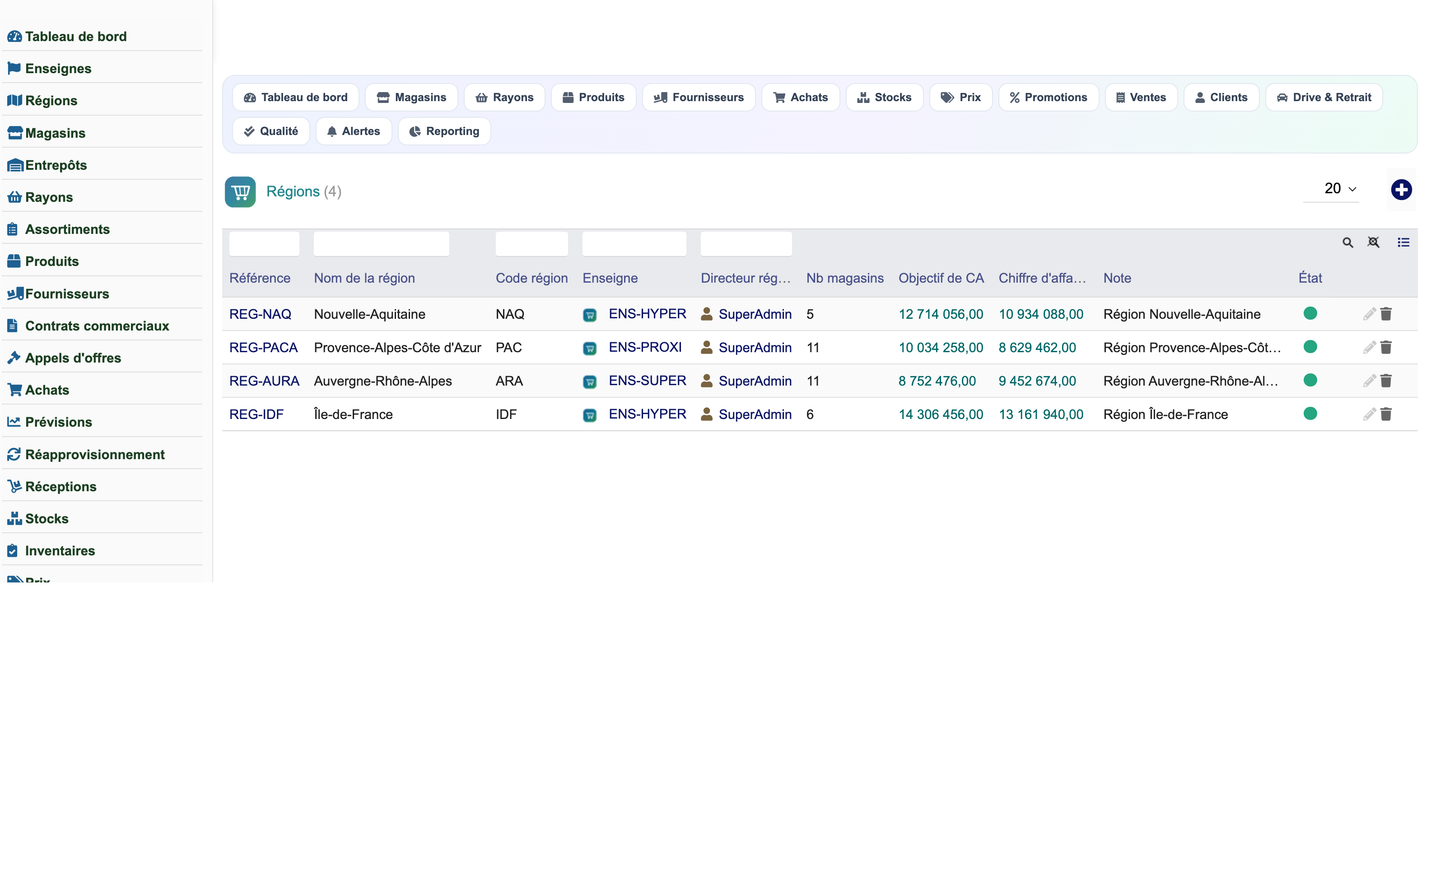
Task: Click the 14 306 456,00 objective value
Action: (x=941, y=415)
